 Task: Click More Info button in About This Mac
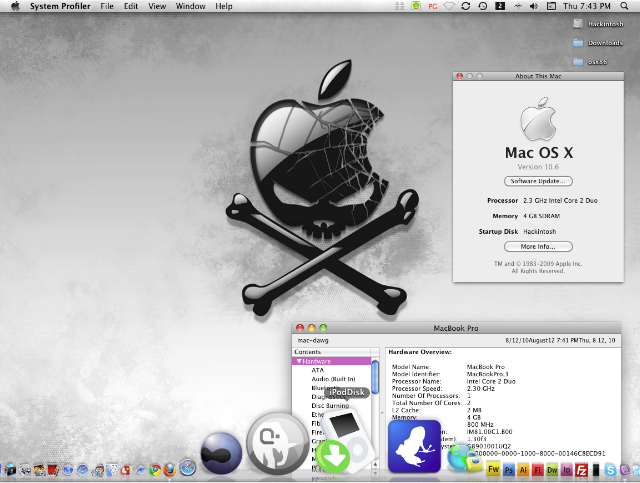538,247
